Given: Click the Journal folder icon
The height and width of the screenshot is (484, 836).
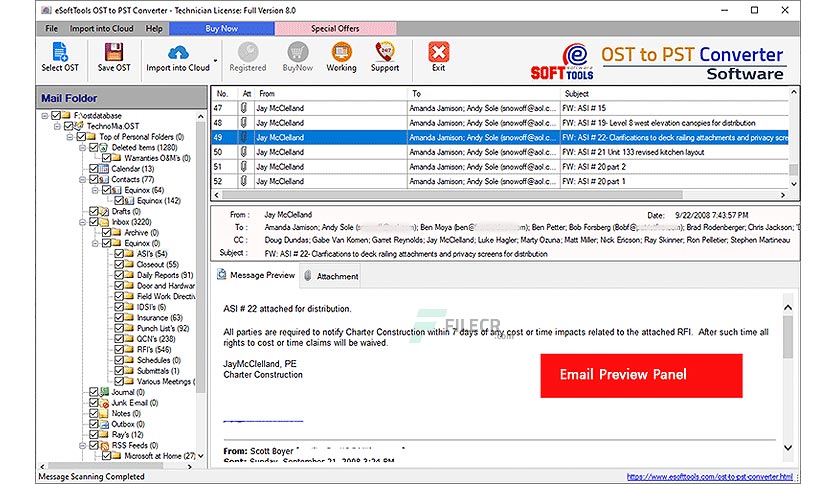Looking at the screenshot, I should point(104,392).
